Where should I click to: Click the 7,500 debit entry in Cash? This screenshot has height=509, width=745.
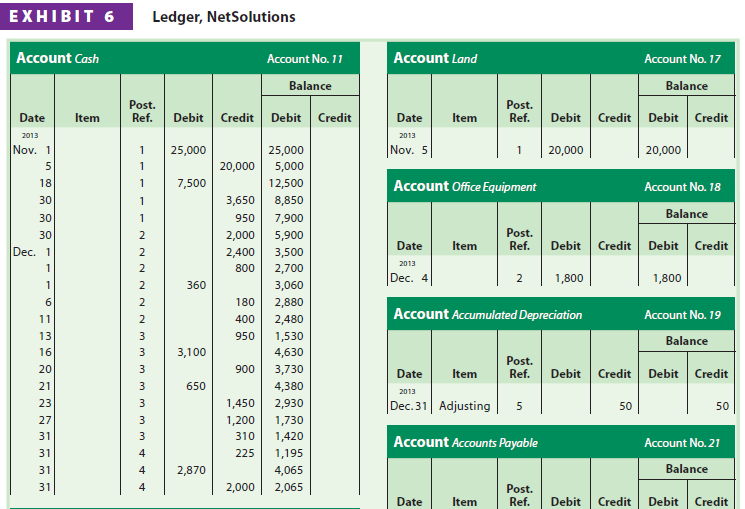click(x=190, y=183)
